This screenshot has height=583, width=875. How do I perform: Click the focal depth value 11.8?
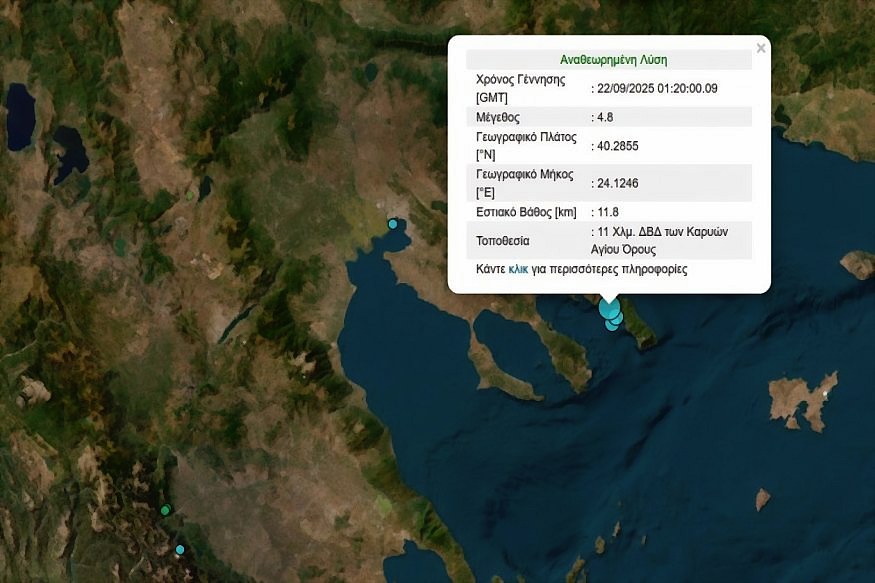(x=607, y=212)
